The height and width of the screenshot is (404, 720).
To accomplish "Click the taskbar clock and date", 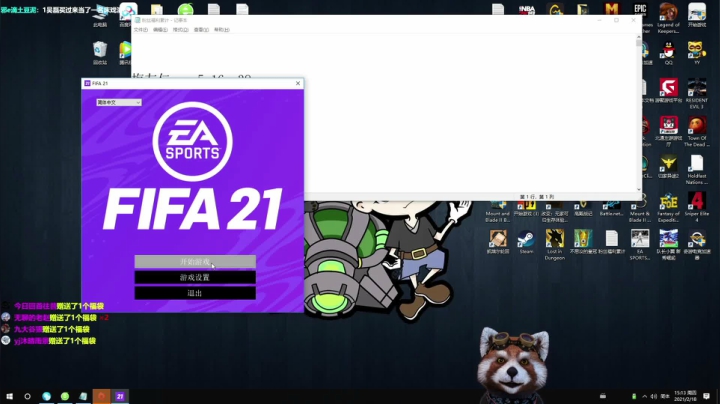I will (685, 396).
